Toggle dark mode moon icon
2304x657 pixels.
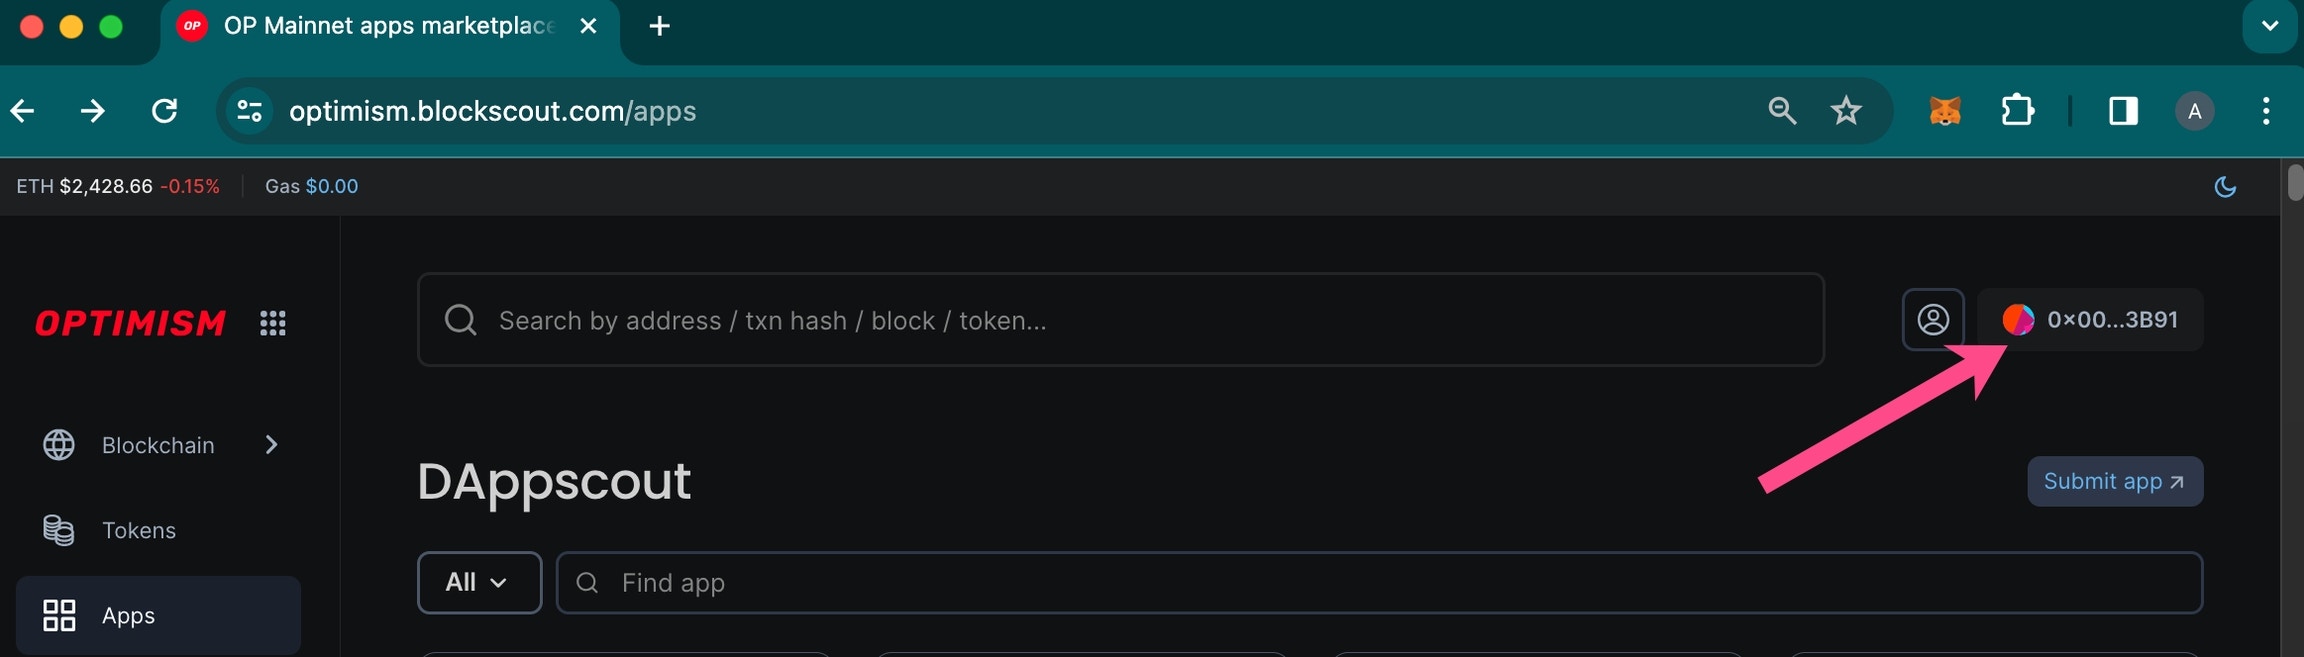point(2225,186)
